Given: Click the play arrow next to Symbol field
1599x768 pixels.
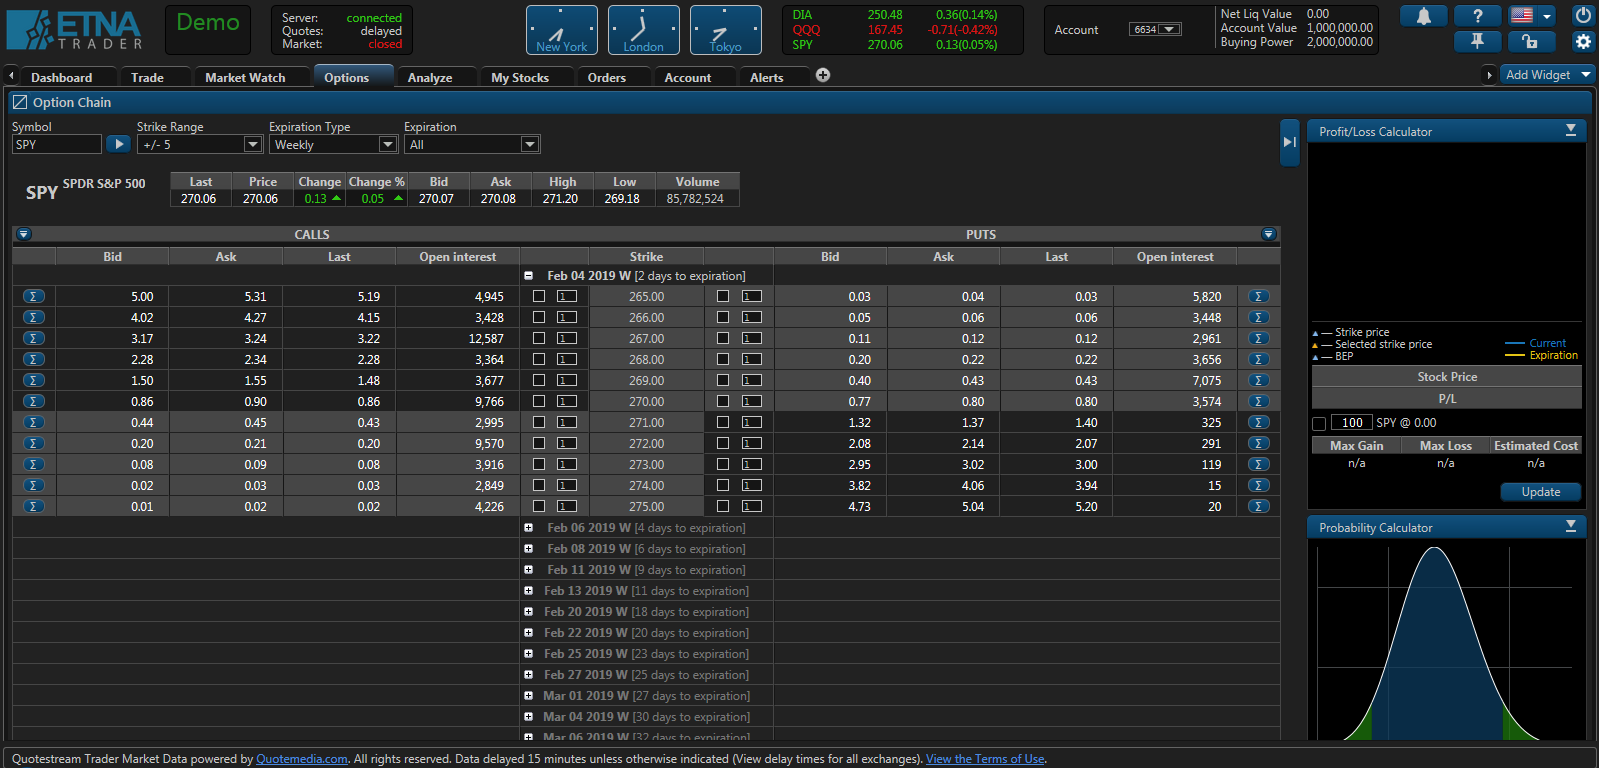Looking at the screenshot, I should click(118, 144).
